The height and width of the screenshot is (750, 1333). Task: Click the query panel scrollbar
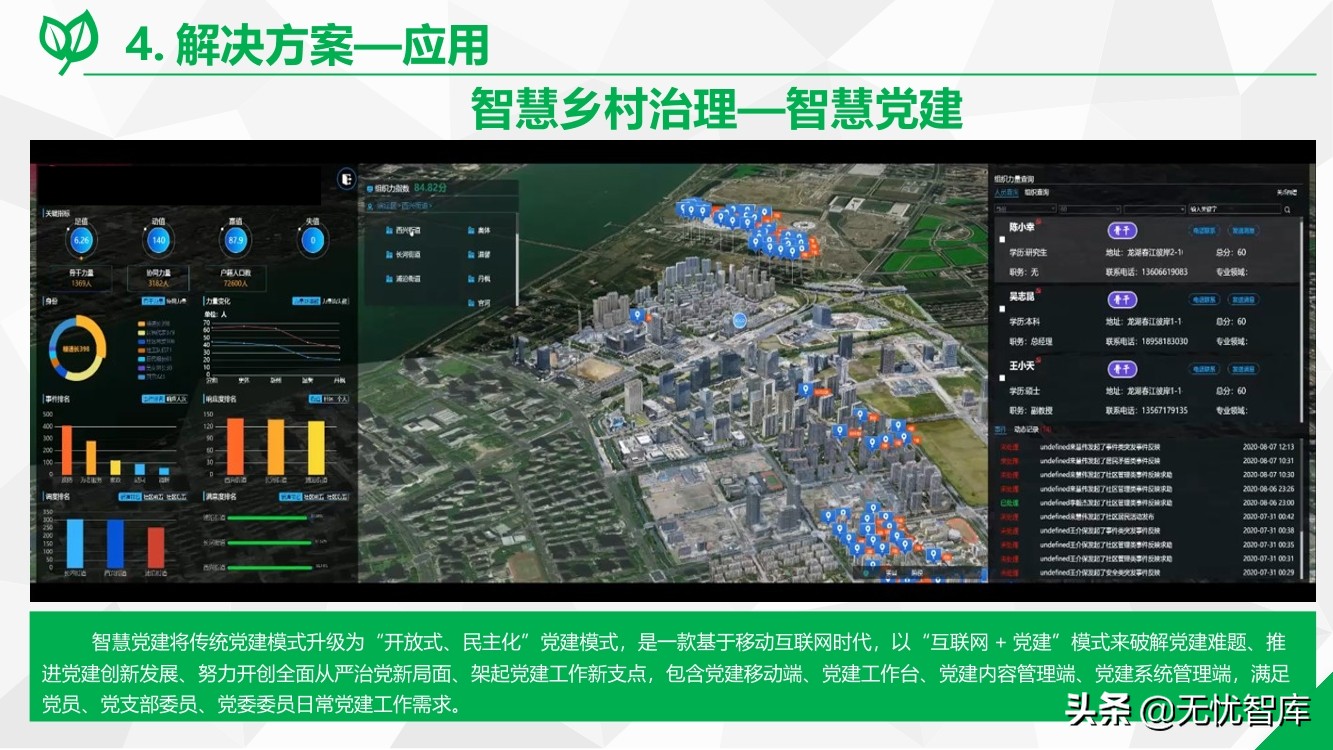[x=1301, y=320]
